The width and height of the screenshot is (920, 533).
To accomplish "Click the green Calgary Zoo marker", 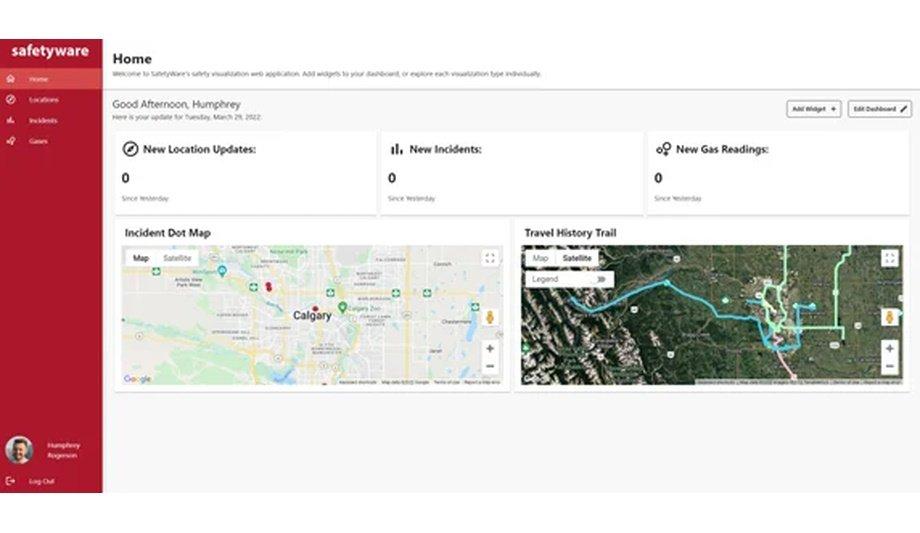I will point(343,307).
